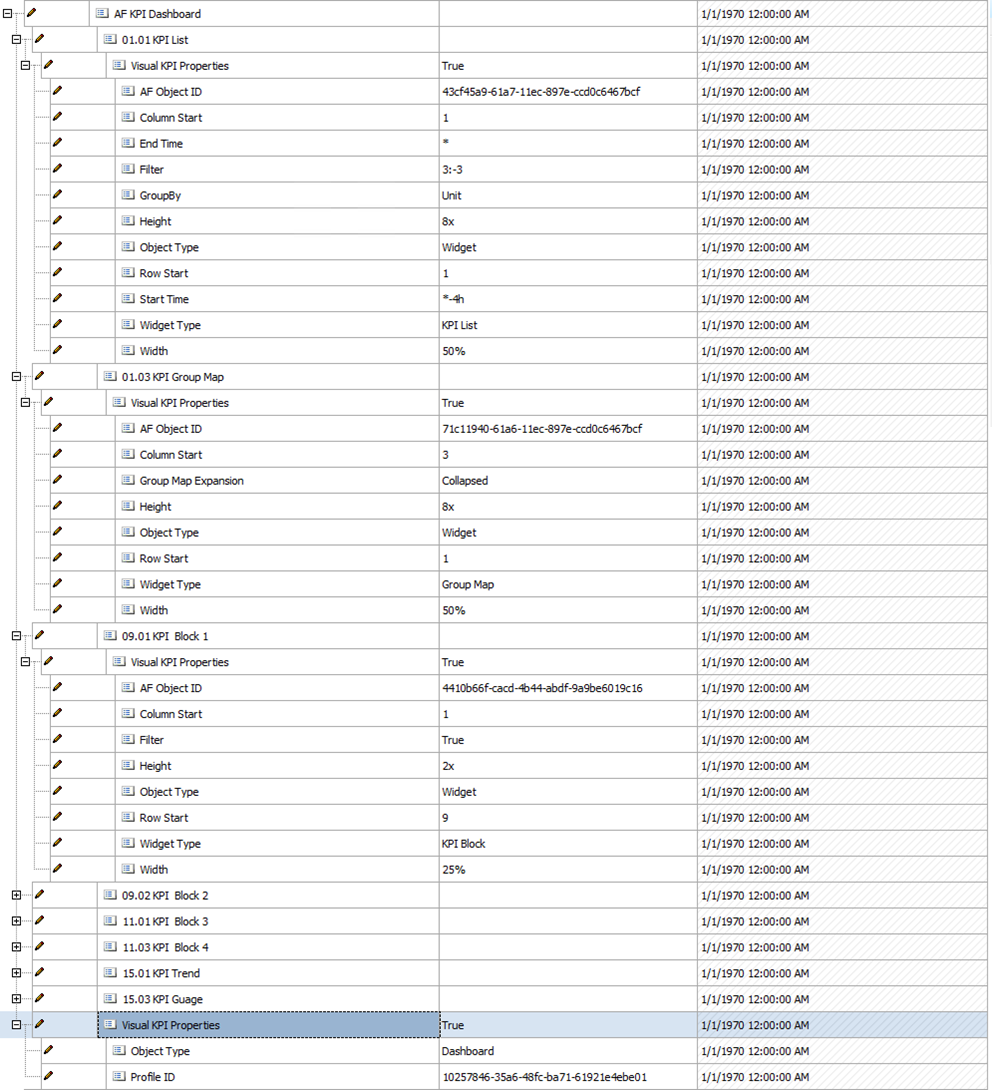992x1090 pixels.
Task: Collapse the 09.01 KPI Block 1 node
Action: 16,636
